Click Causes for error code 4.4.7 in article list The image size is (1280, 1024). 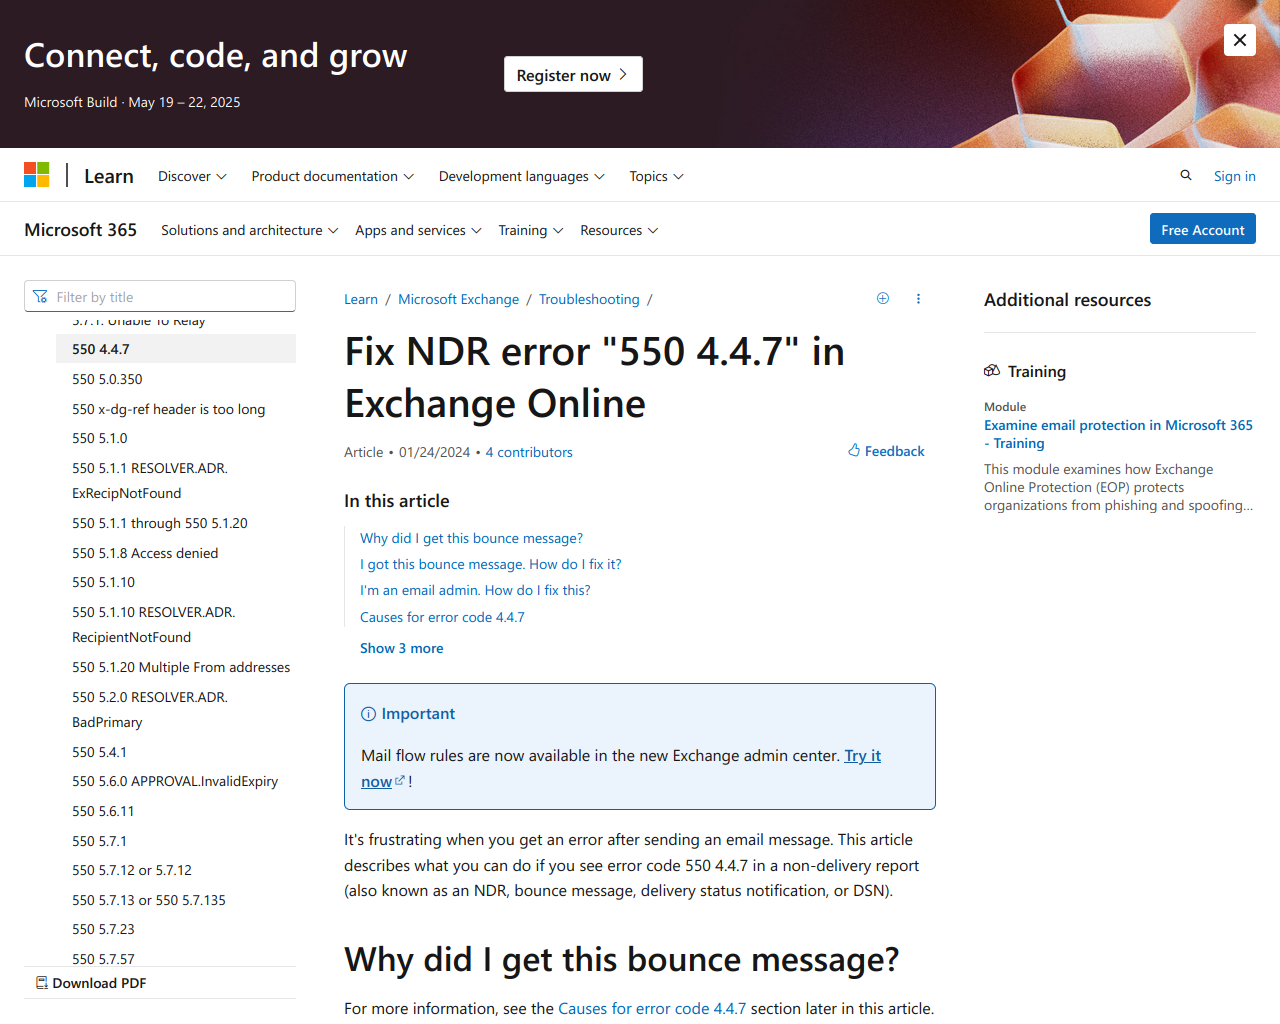(x=442, y=617)
